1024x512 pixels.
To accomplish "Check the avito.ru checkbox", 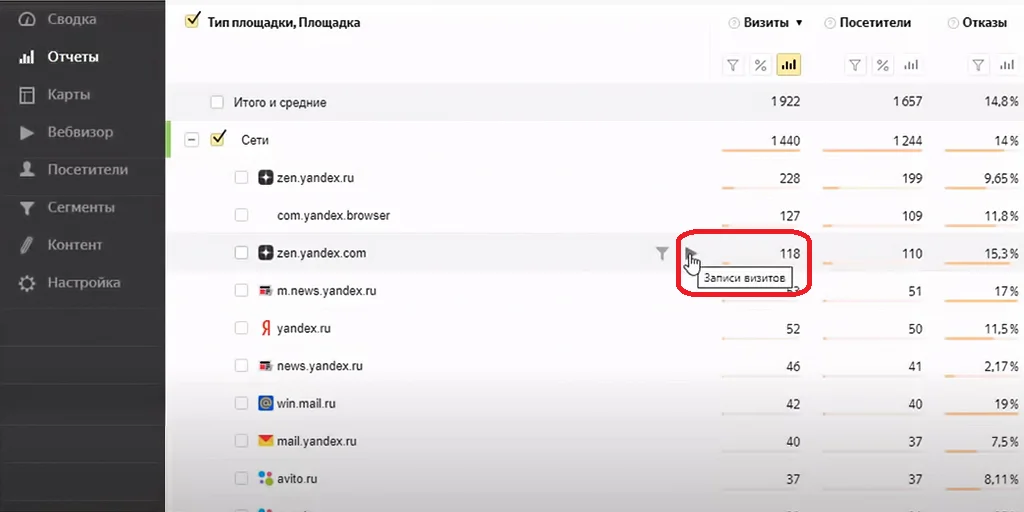I will click(x=242, y=479).
